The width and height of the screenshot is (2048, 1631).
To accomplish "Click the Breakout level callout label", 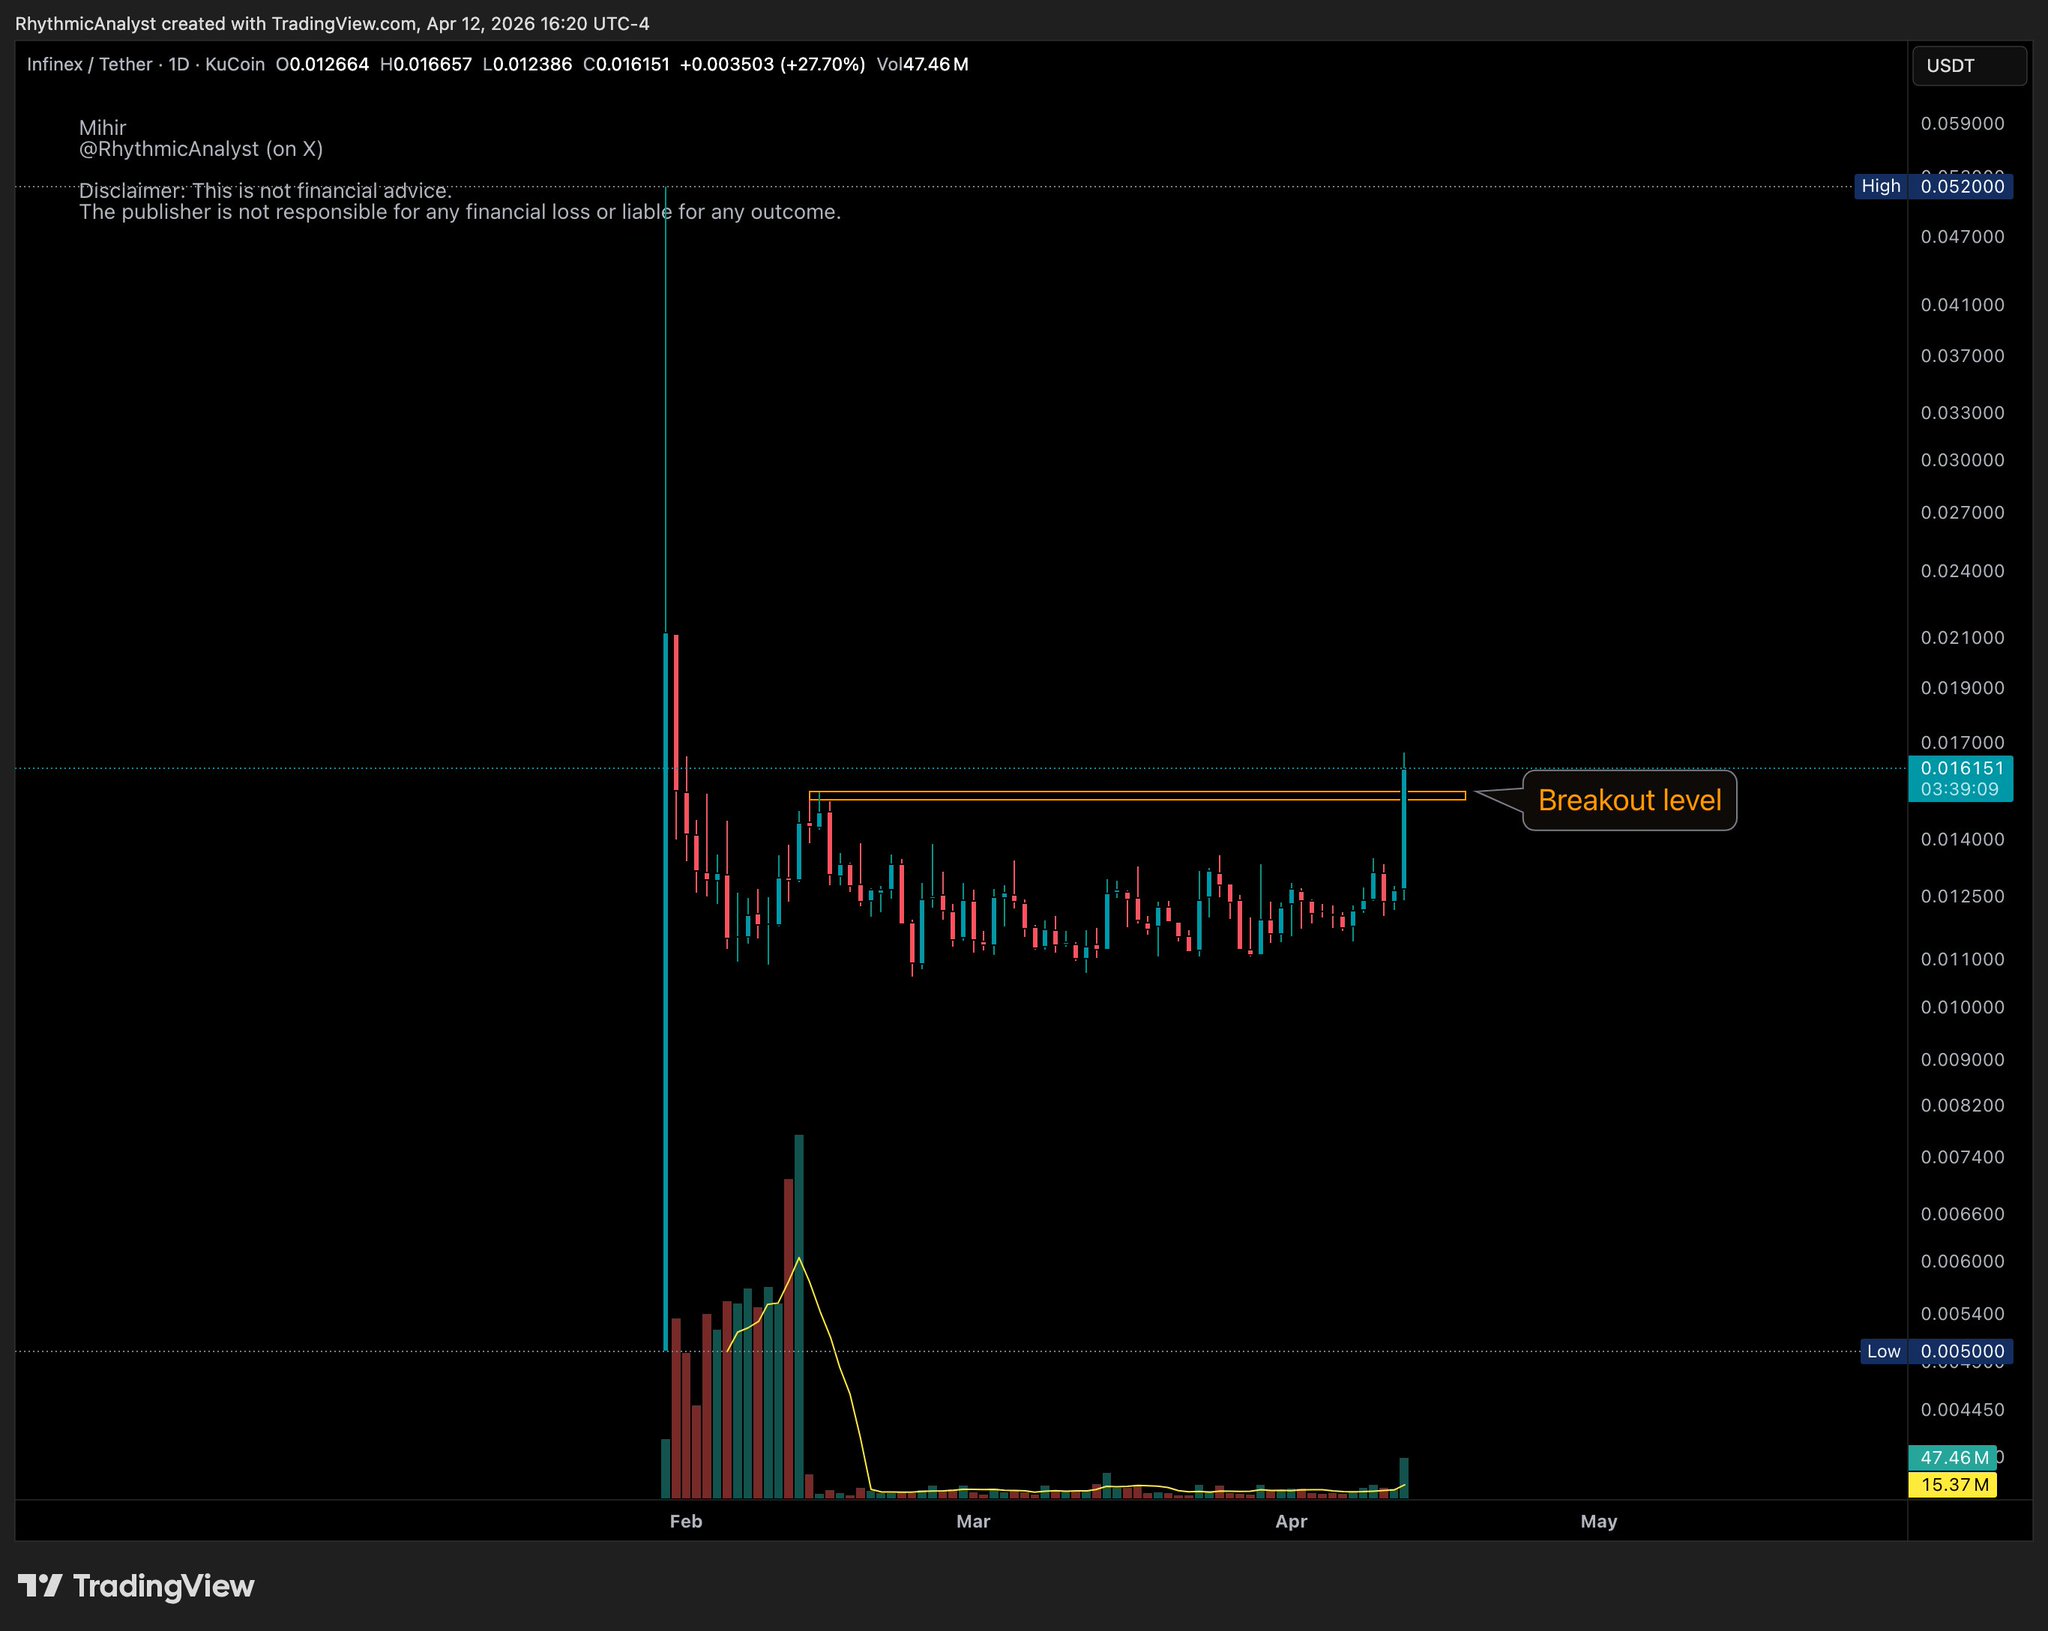I will [x=1629, y=800].
